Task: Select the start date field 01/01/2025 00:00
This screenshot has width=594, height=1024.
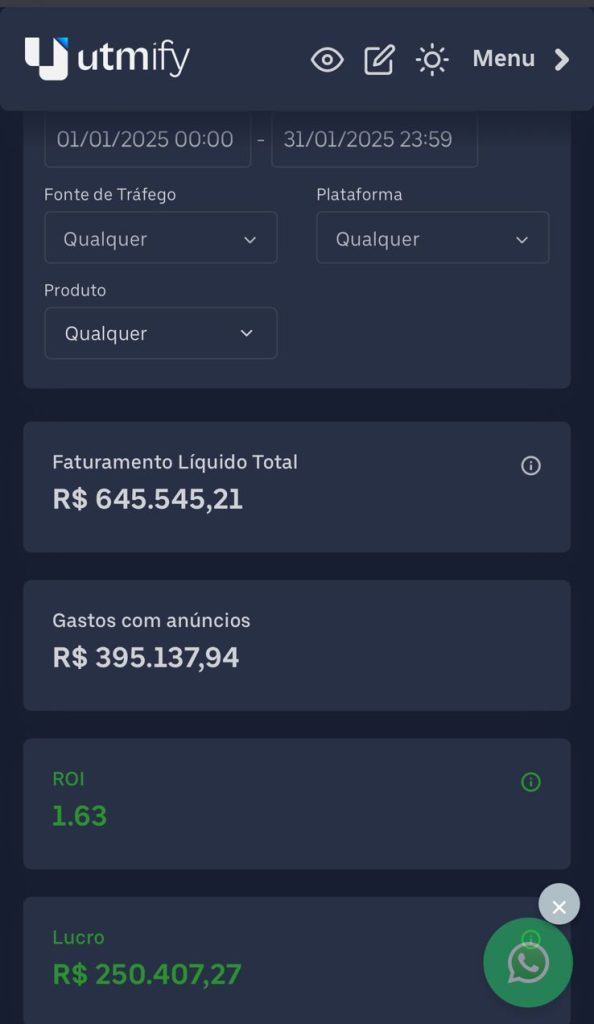Action: click(x=148, y=140)
